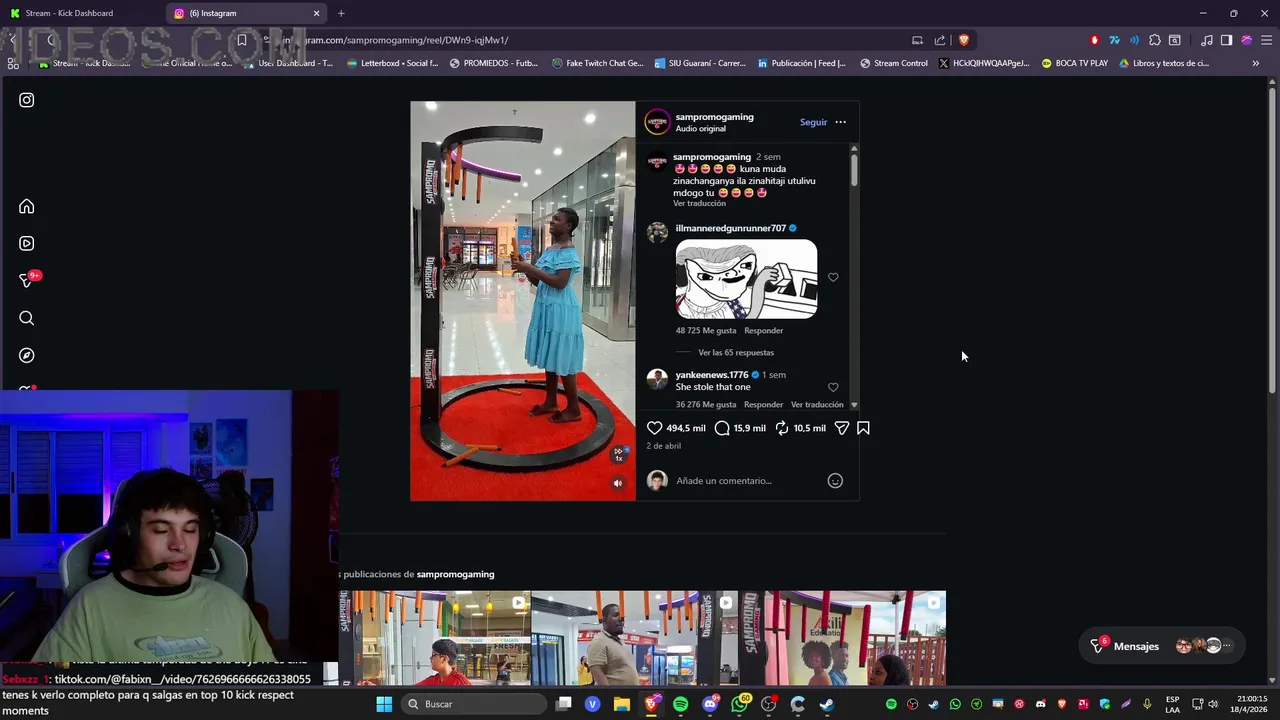
Task: Click the comments panel scrollbar thumb
Action: [854, 168]
